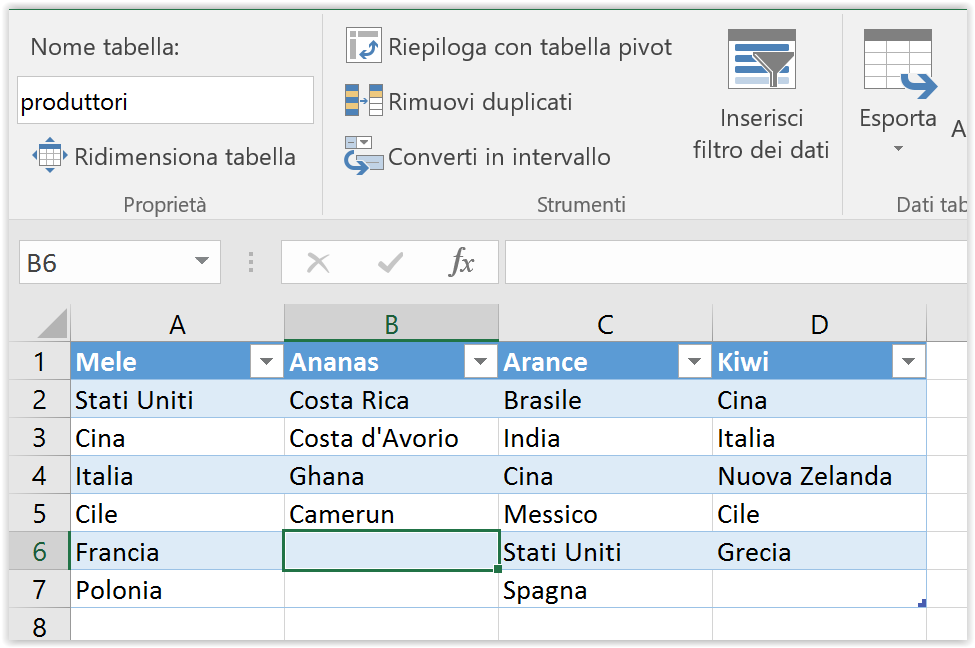This screenshot has width=975, height=648.
Task: Click the Riepiloga con tabella pivot icon
Action: [x=364, y=46]
